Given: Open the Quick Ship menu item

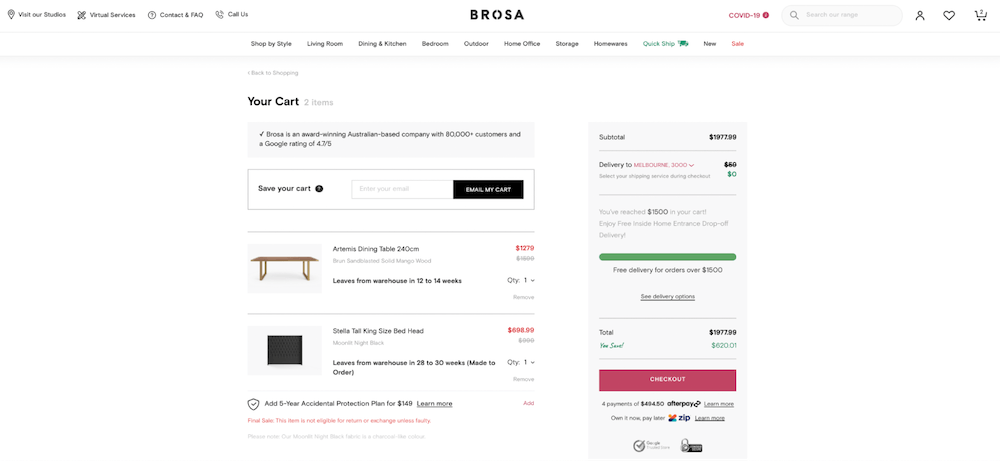Looking at the screenshot, I should 665,44.
